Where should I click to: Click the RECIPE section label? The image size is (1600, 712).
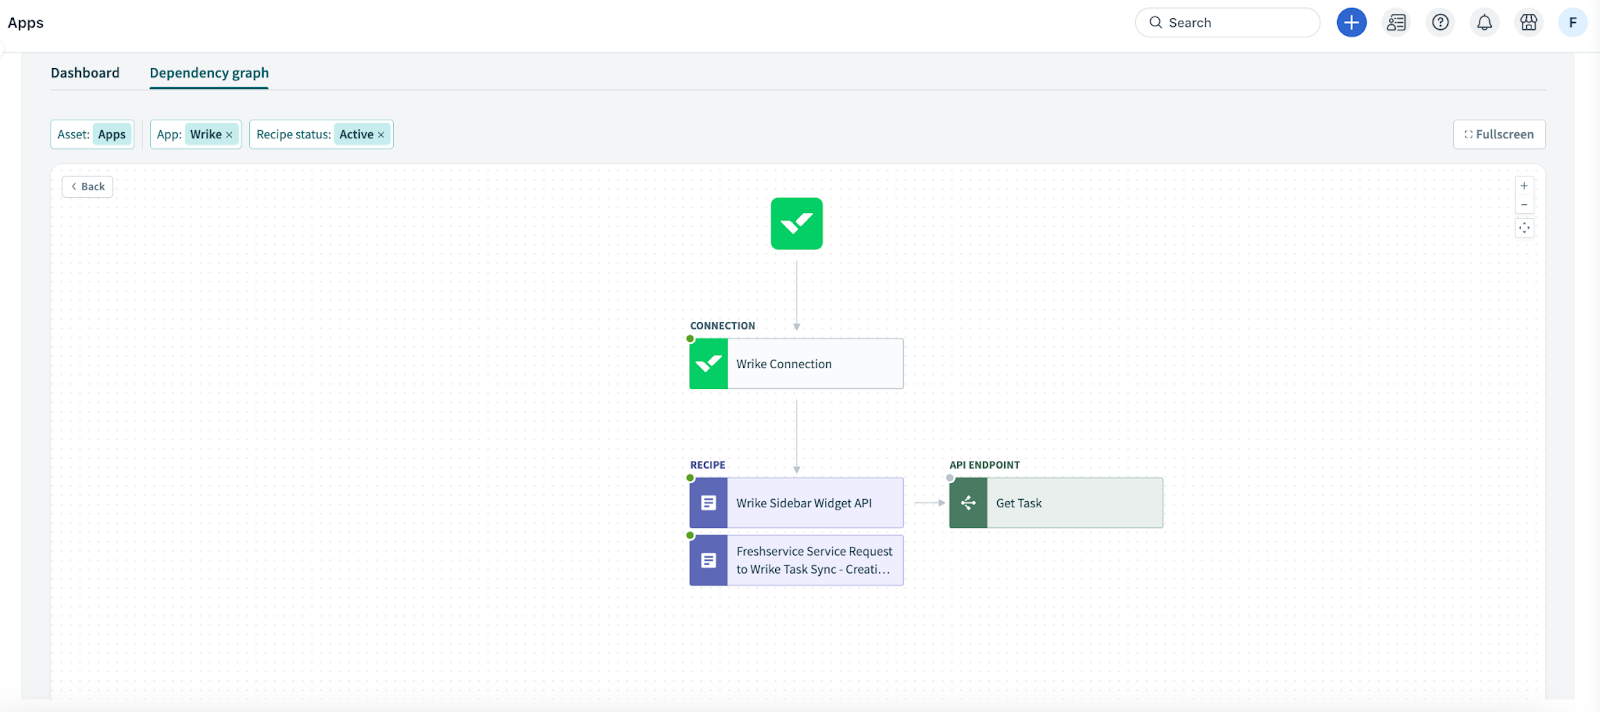(x=708, y=465)
